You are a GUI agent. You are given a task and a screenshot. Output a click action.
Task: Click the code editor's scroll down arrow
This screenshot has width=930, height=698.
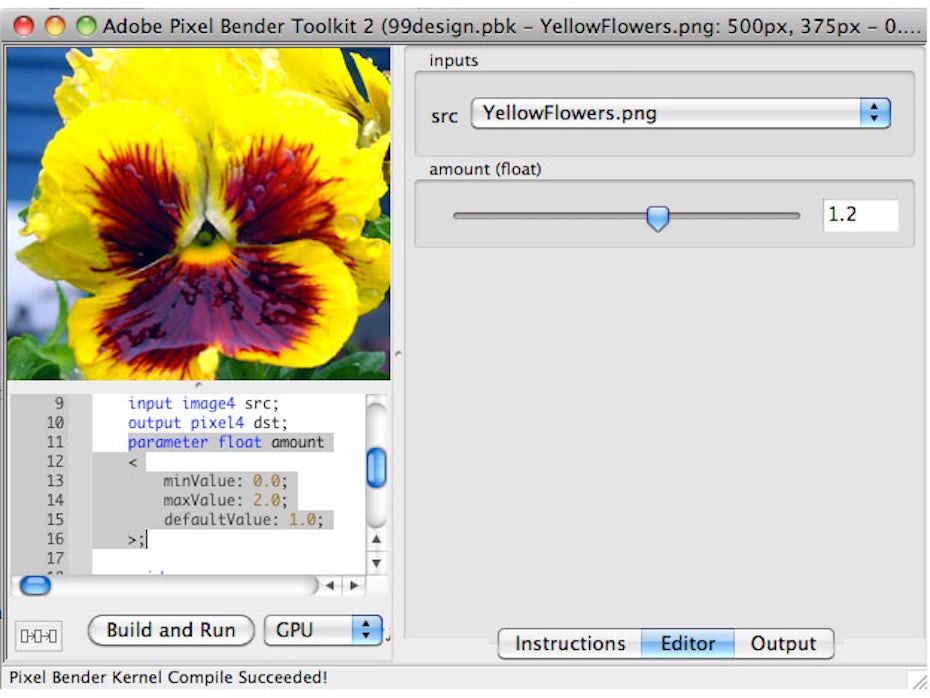(376, 563)
